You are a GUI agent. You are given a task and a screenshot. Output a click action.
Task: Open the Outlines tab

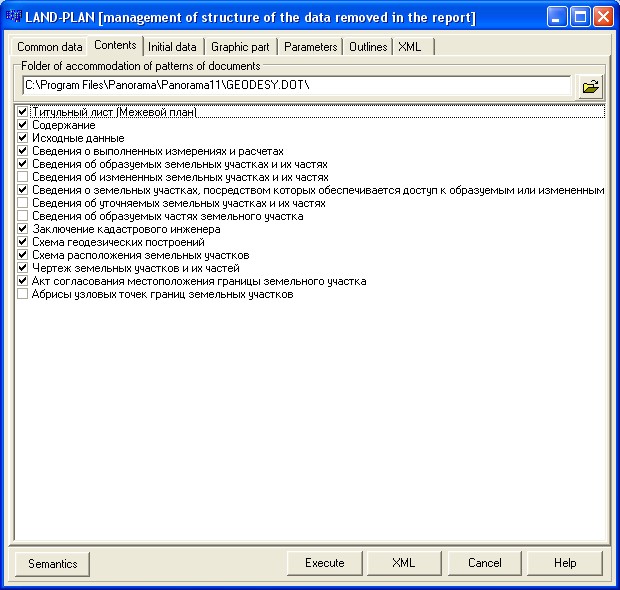368,47
